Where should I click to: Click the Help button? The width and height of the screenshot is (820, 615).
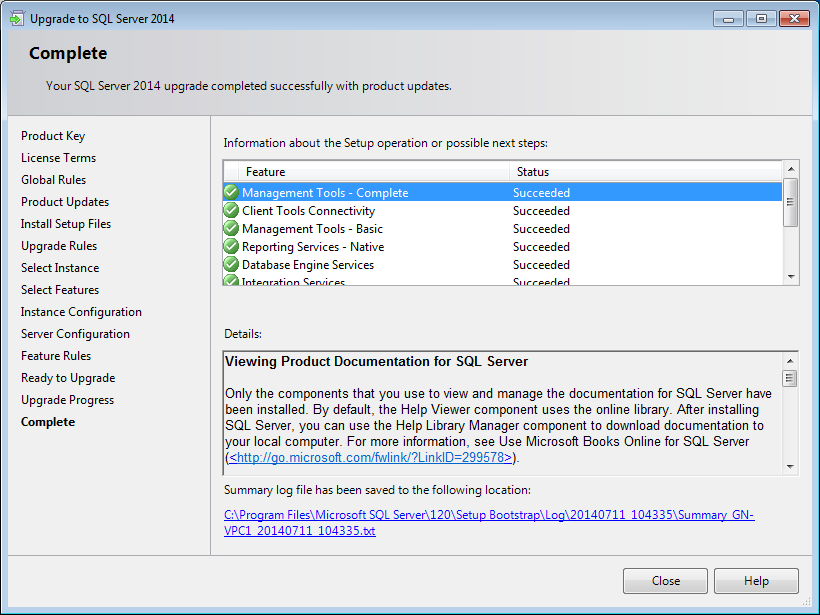756,581
